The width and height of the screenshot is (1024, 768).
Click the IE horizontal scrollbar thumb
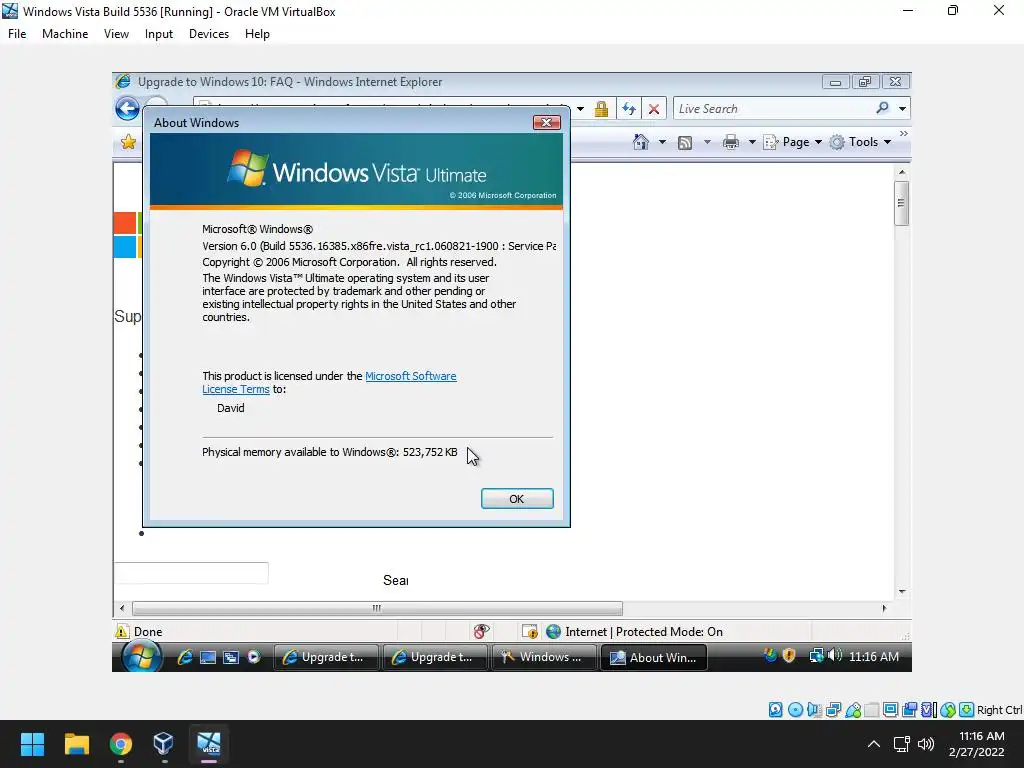[377, 608]
